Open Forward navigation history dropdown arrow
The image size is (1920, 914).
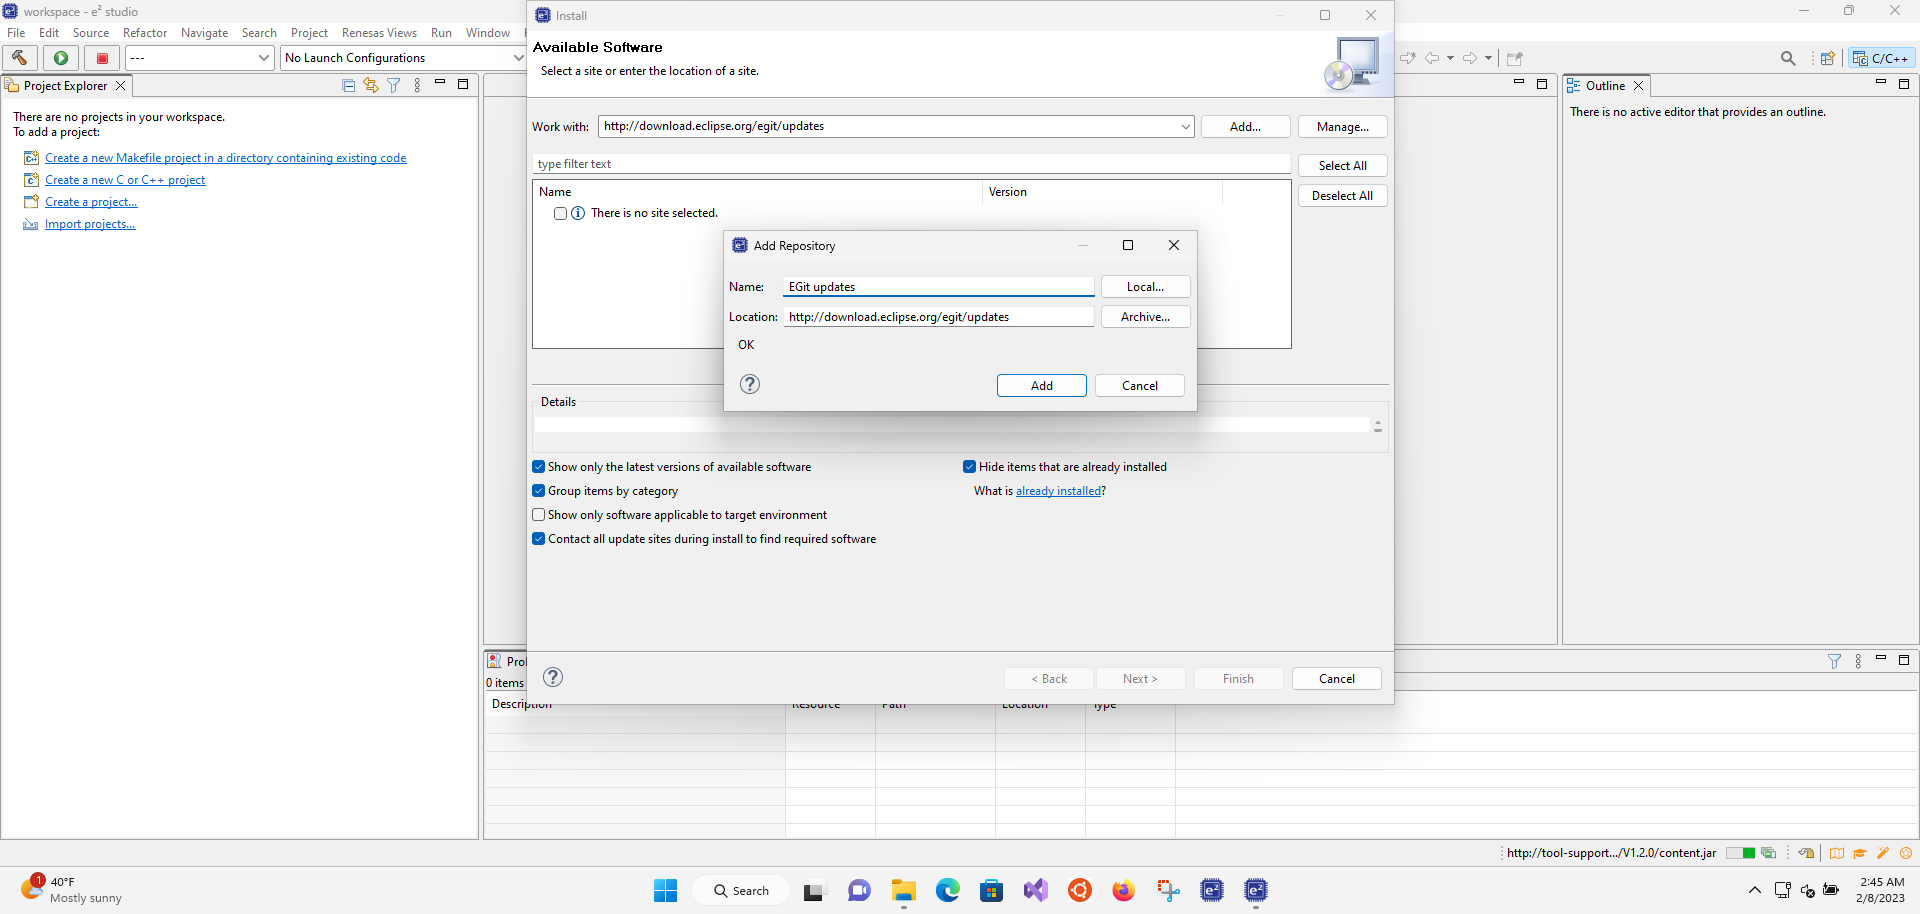pyautogui.click(x=1488, y=58)
